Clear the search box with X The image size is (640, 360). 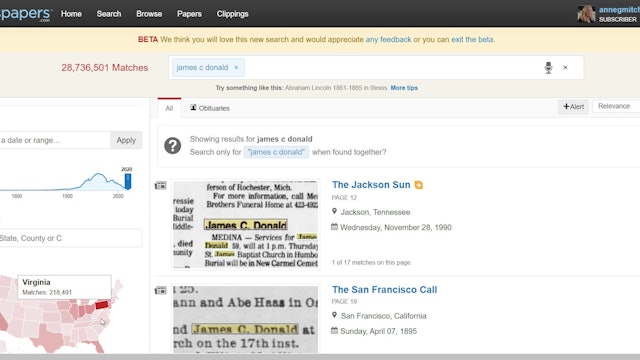coord(565,67)
